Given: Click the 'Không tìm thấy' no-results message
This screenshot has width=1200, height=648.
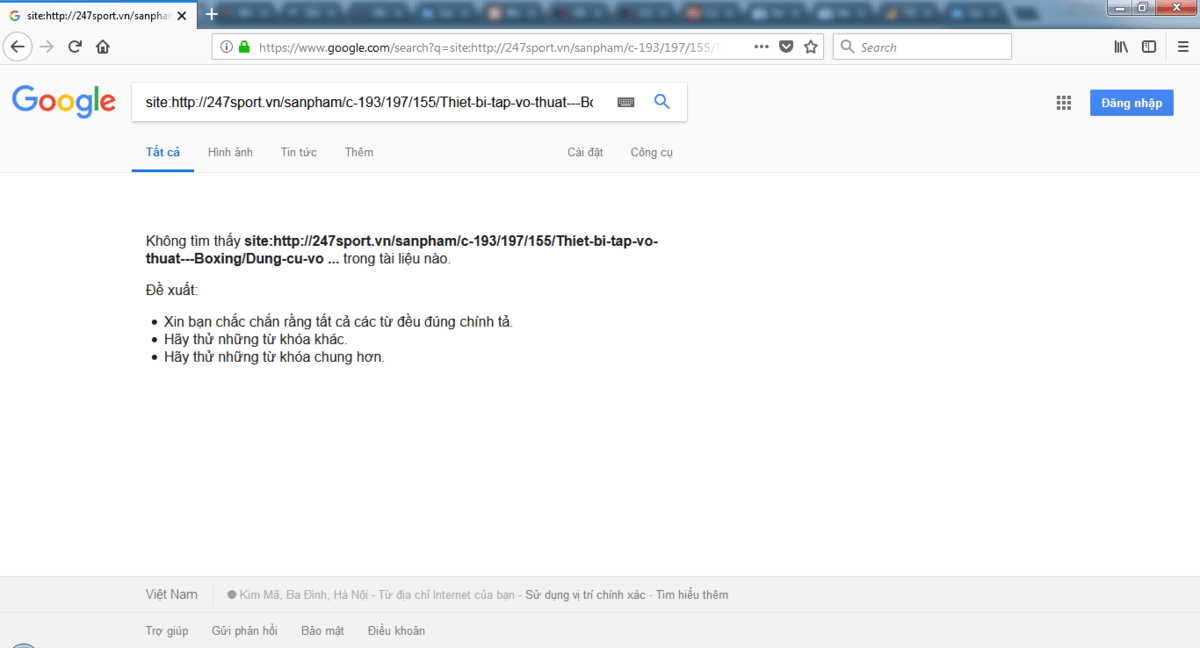Looking at the screenshot, I should pos(402,250).
